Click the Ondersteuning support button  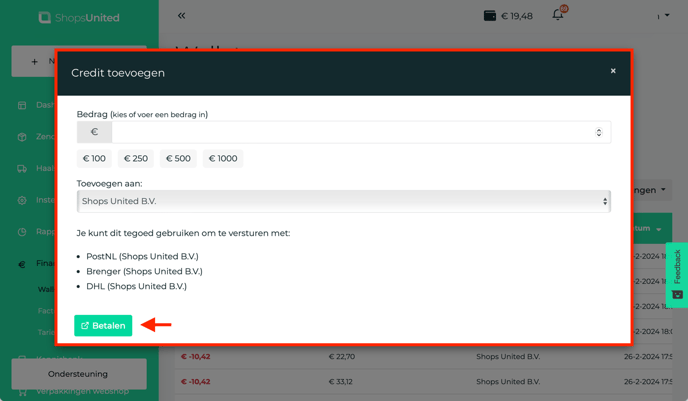(79, 374)
